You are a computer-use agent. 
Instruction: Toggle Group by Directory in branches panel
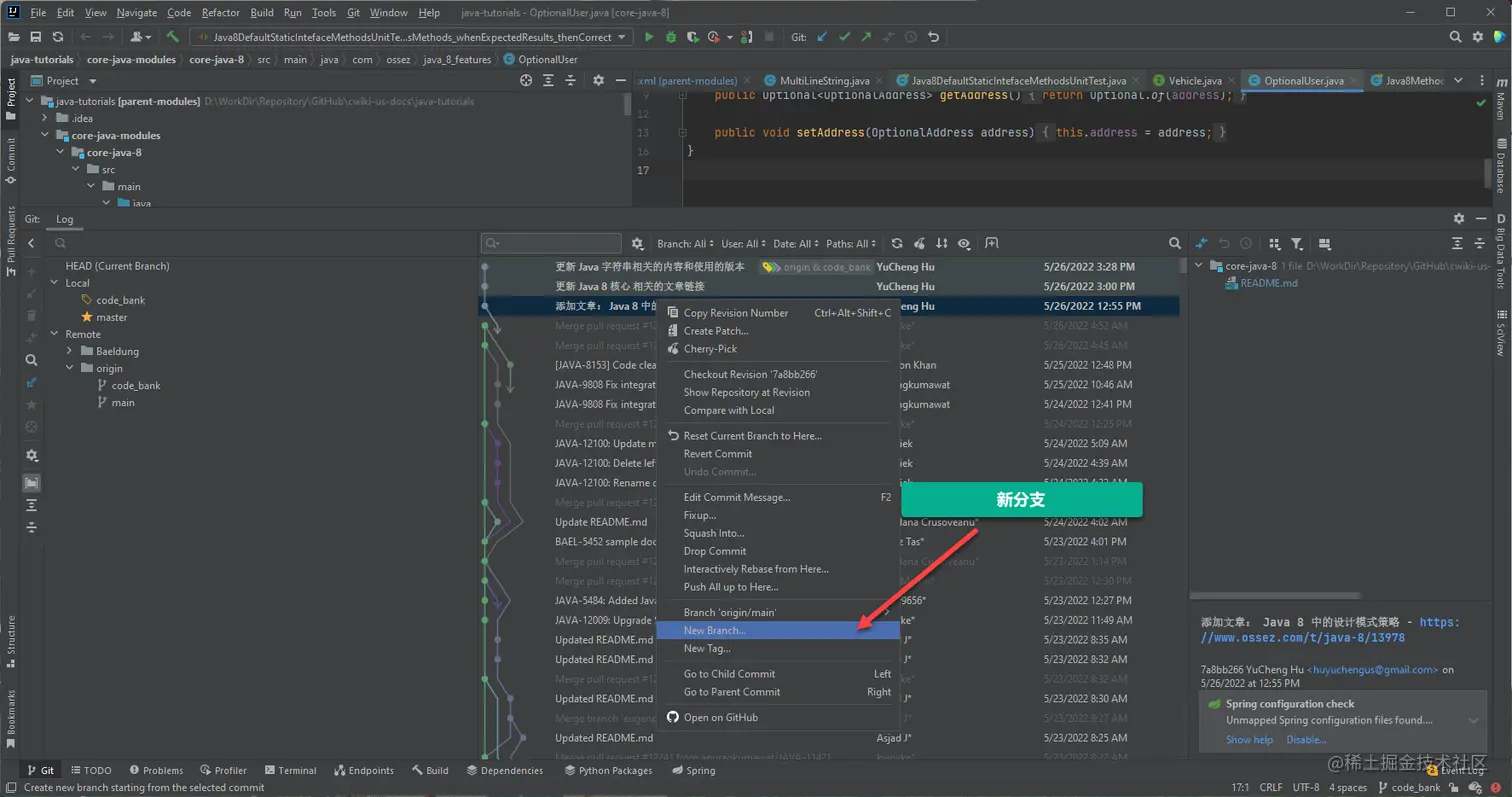coord(32,483)
